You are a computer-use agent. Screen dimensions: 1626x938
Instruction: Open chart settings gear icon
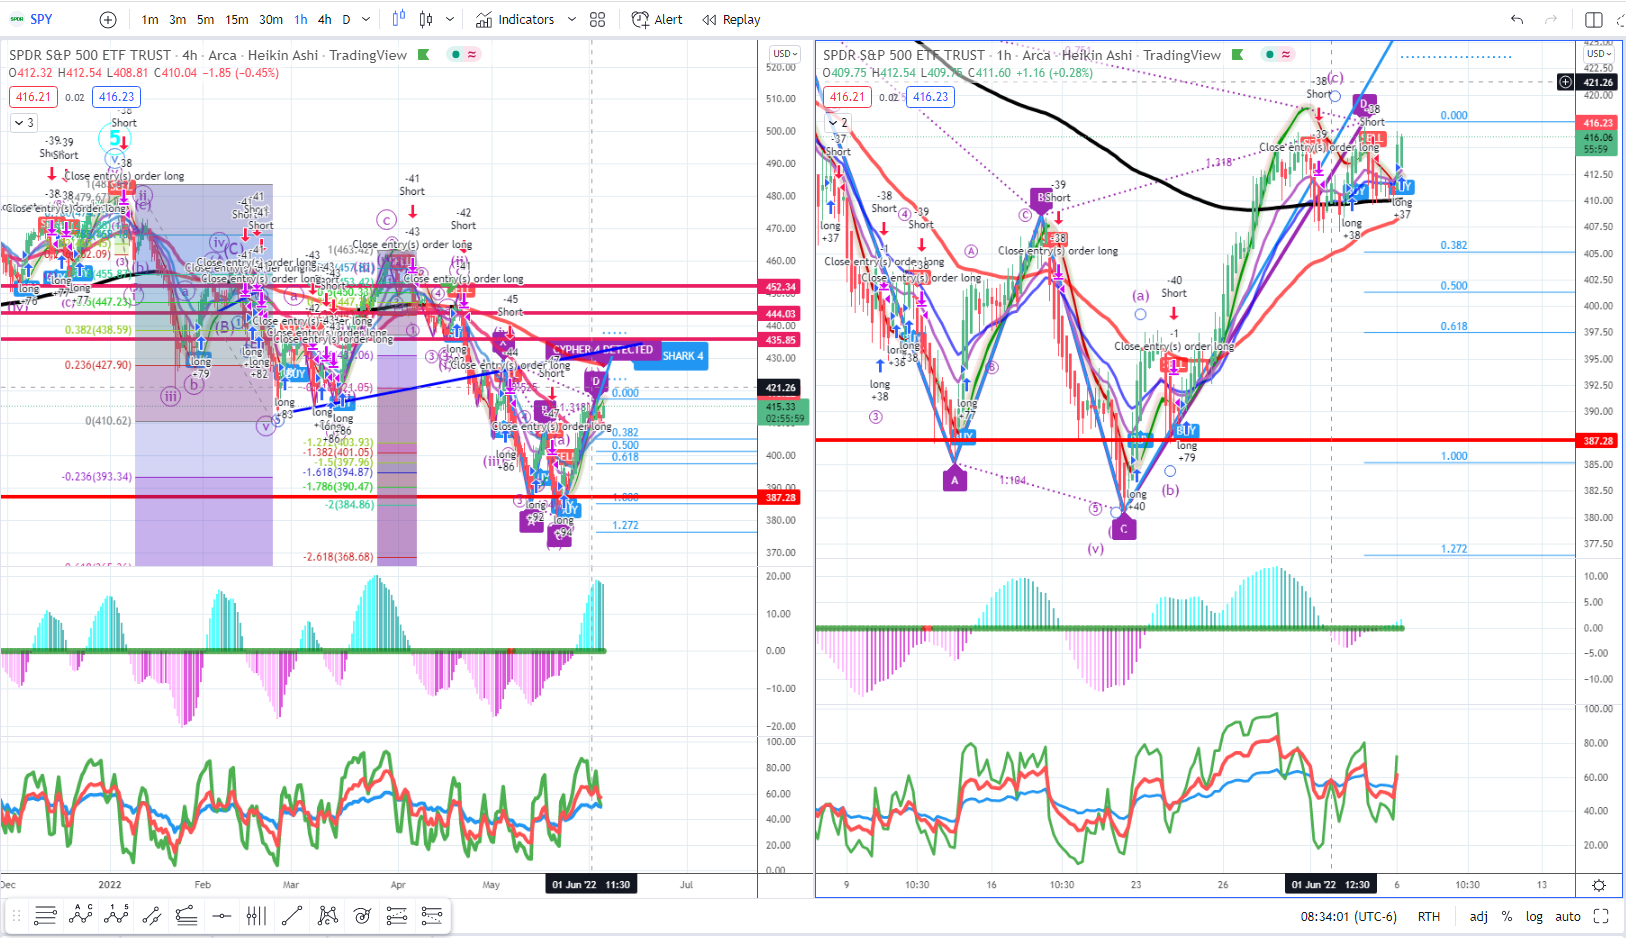click(x=1599, y=885)
